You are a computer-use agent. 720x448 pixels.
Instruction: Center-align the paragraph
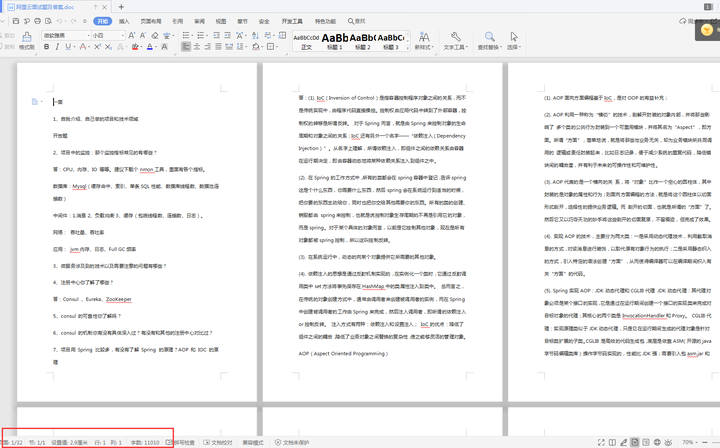pos(197,47)
